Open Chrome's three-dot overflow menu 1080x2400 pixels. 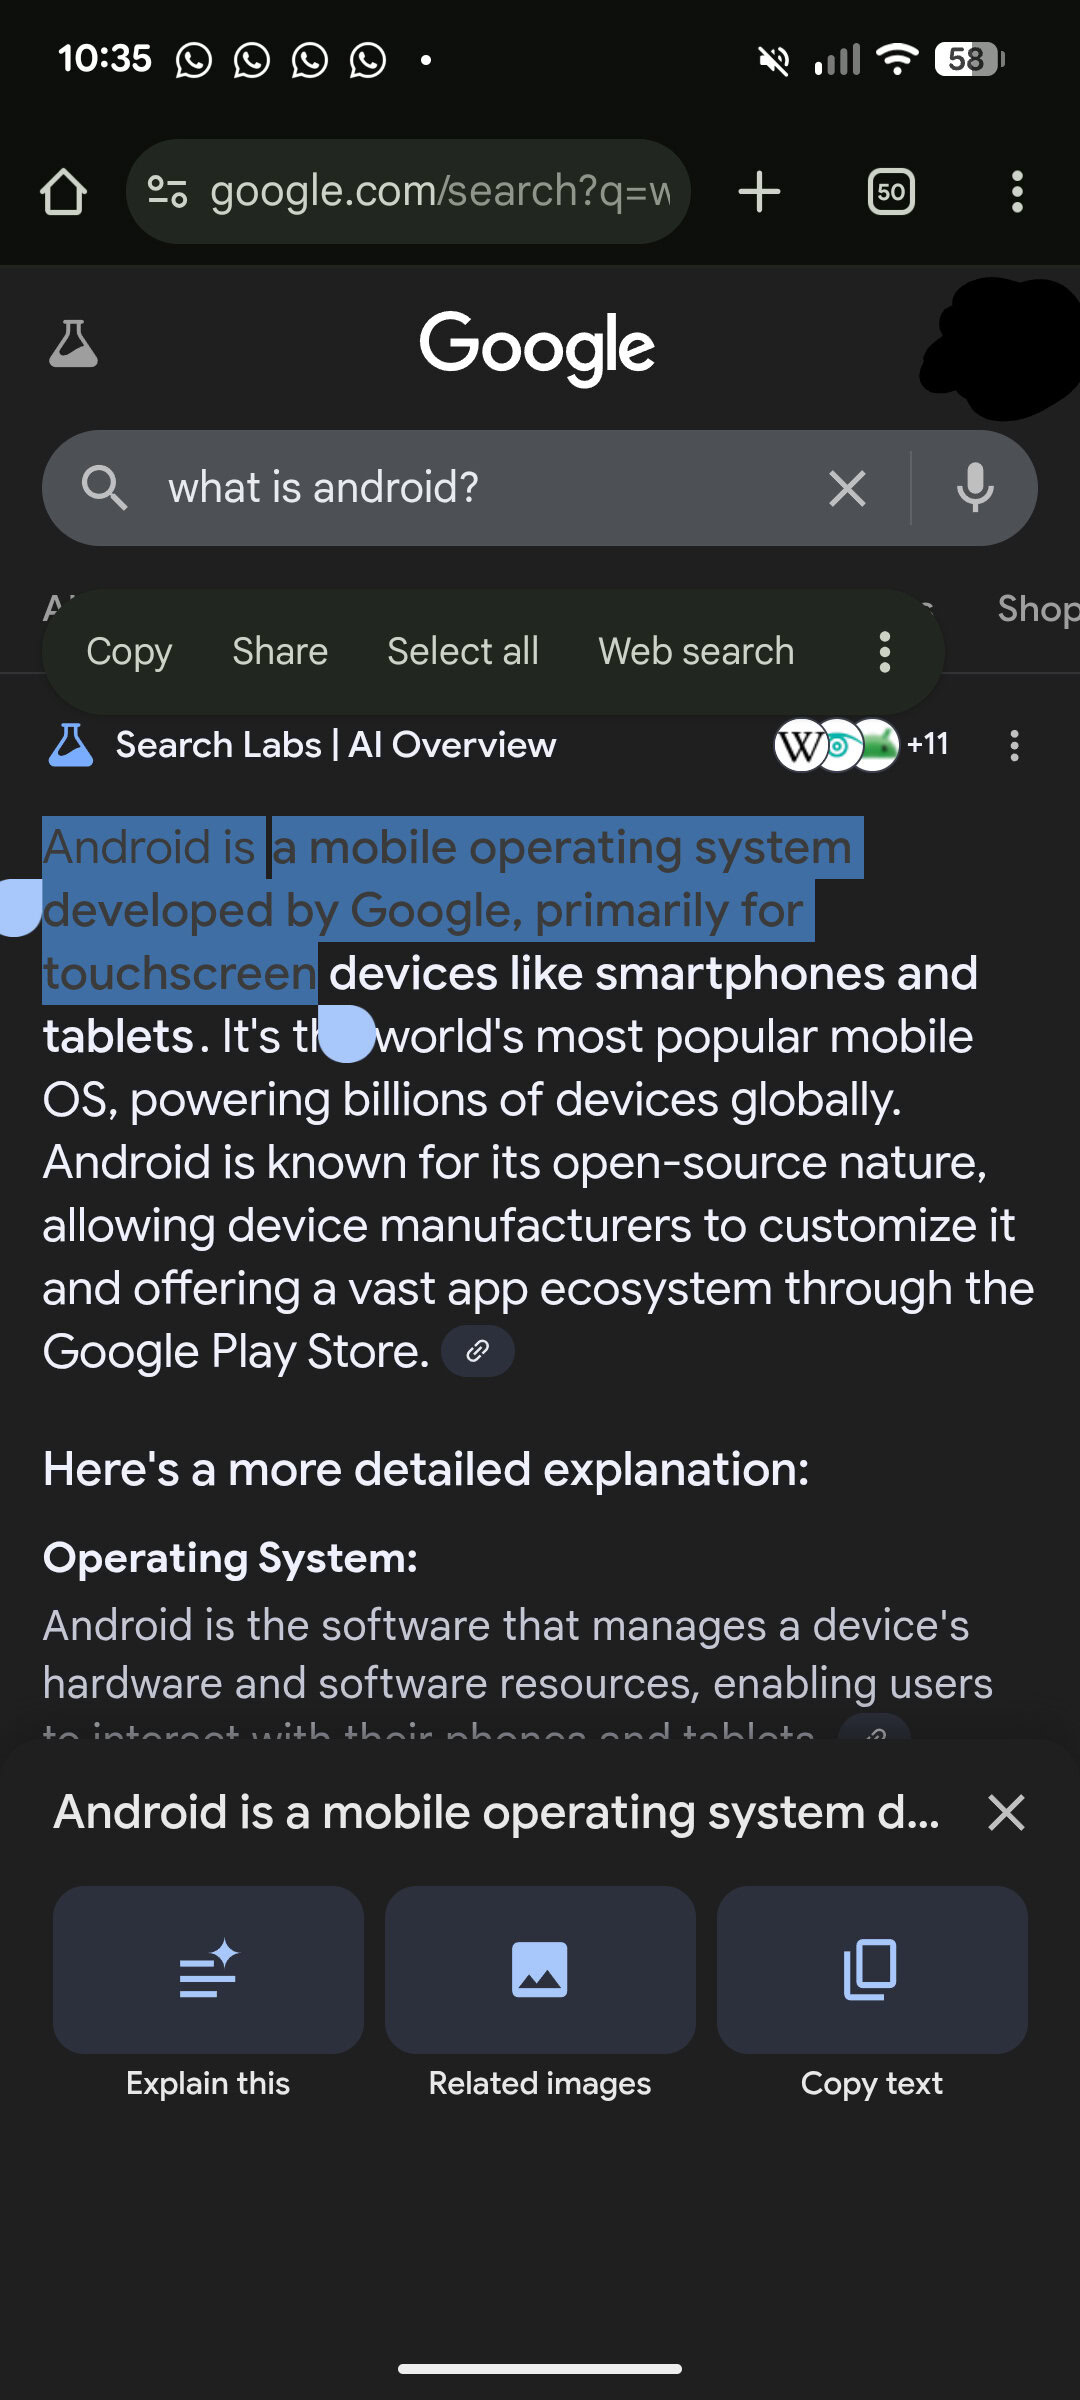click(1017, 191)
